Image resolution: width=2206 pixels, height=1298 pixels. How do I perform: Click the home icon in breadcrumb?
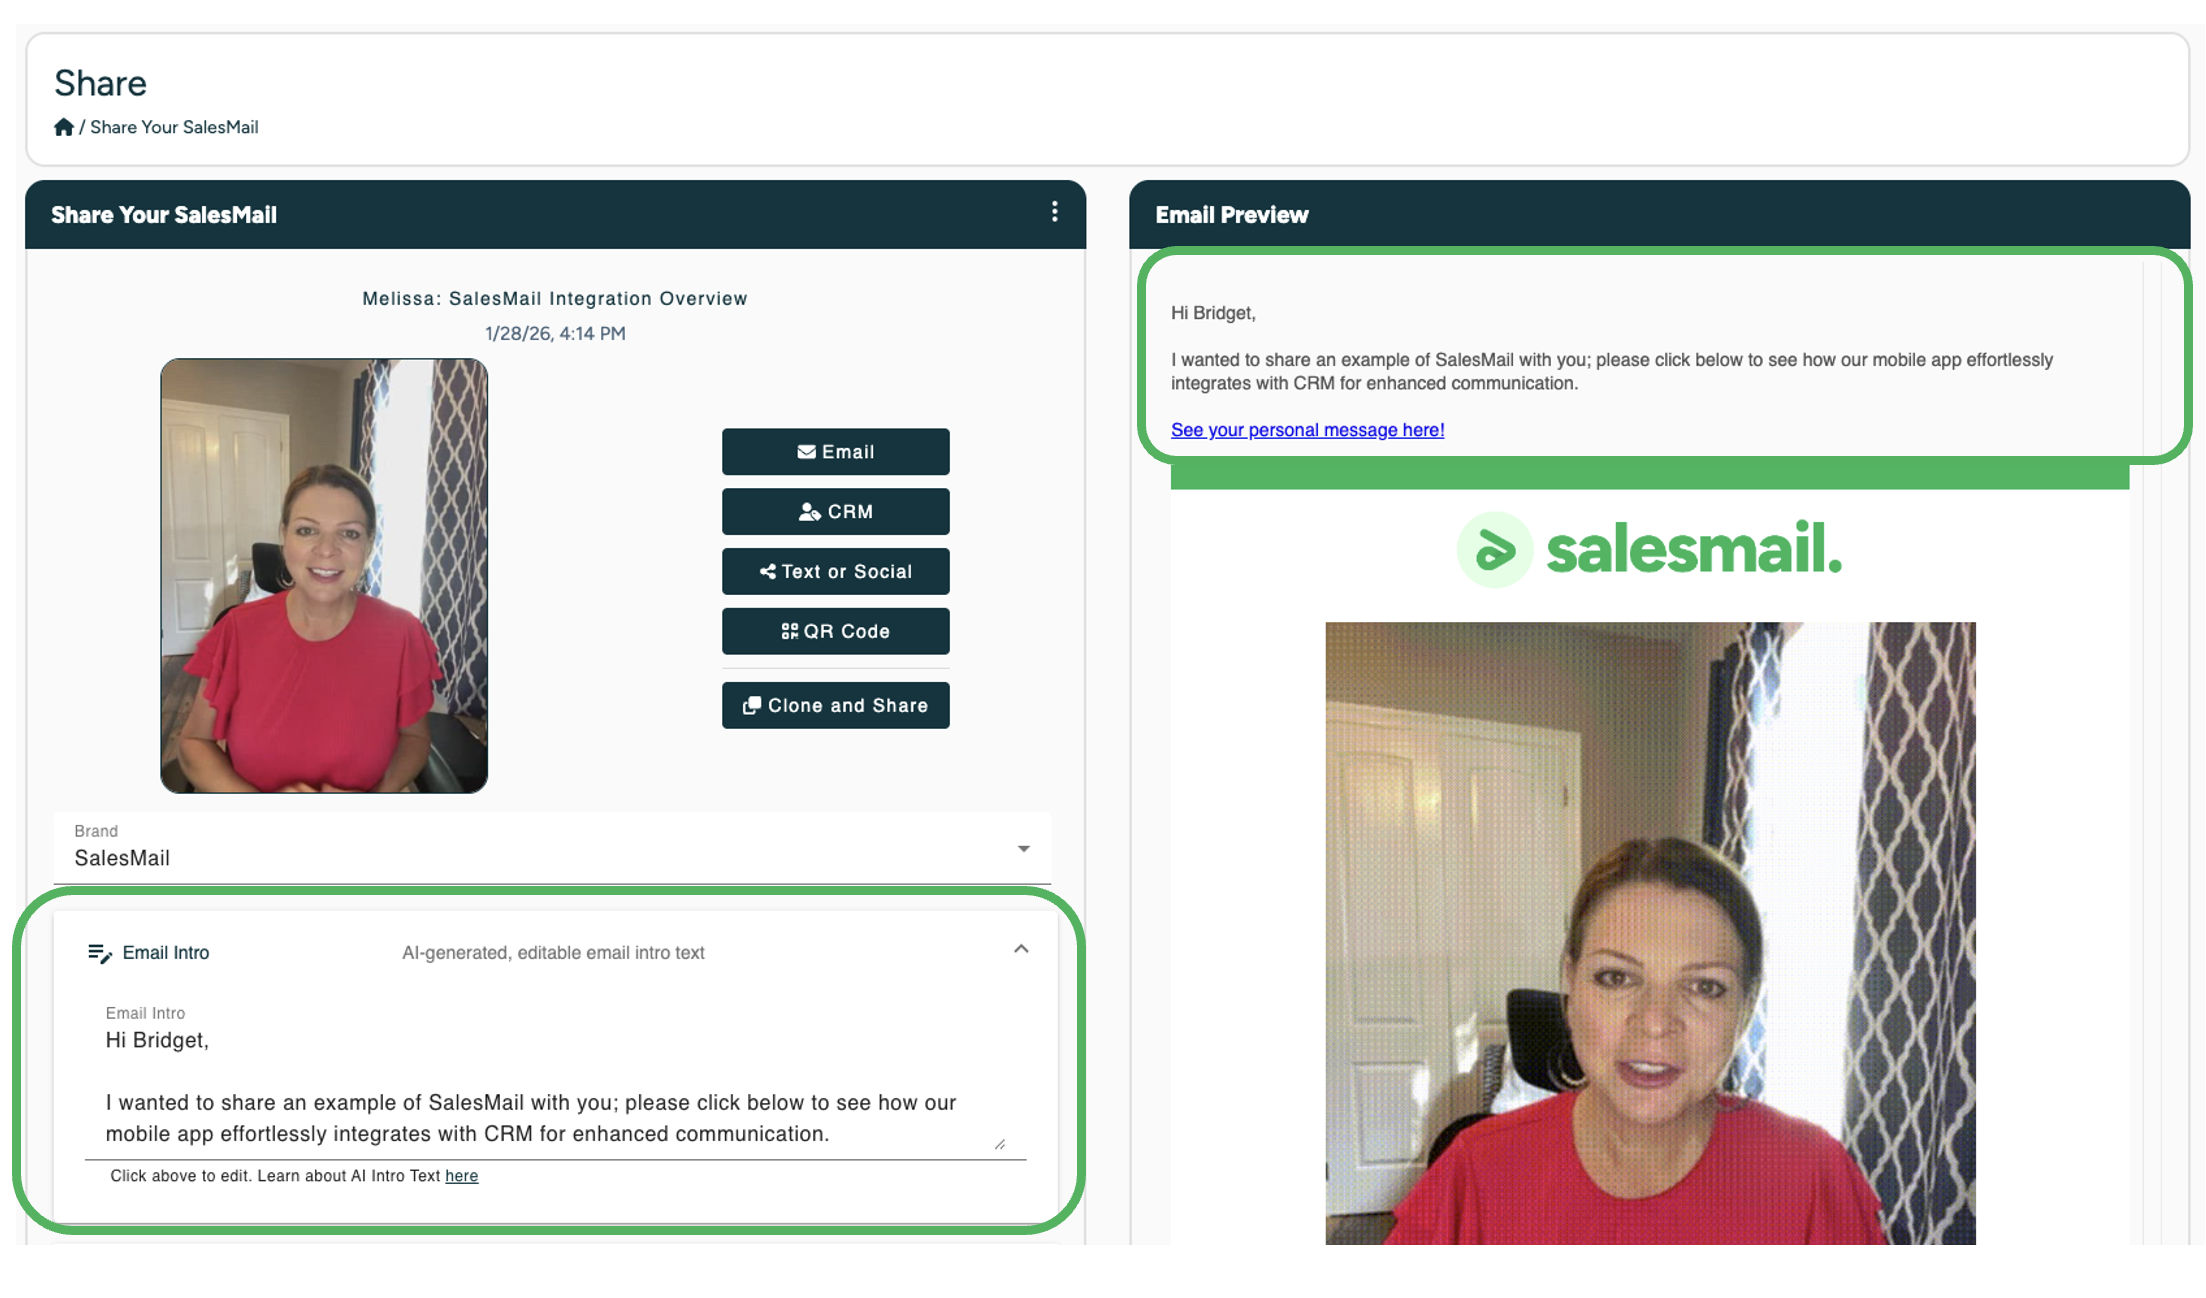point(64,127)
